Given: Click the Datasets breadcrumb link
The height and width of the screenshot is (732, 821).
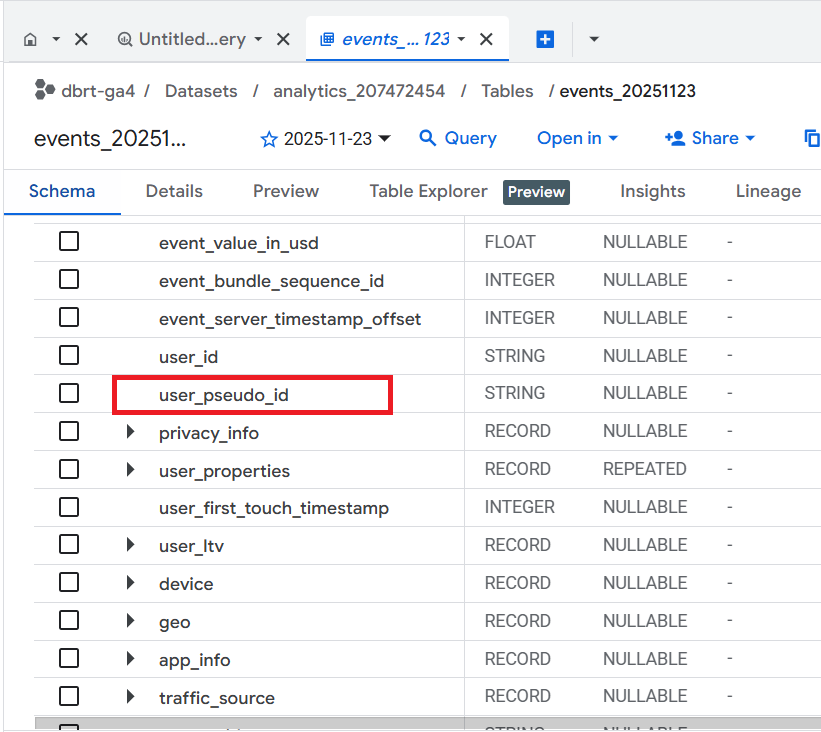Looking at the screenshot, I should pos(201,91).
